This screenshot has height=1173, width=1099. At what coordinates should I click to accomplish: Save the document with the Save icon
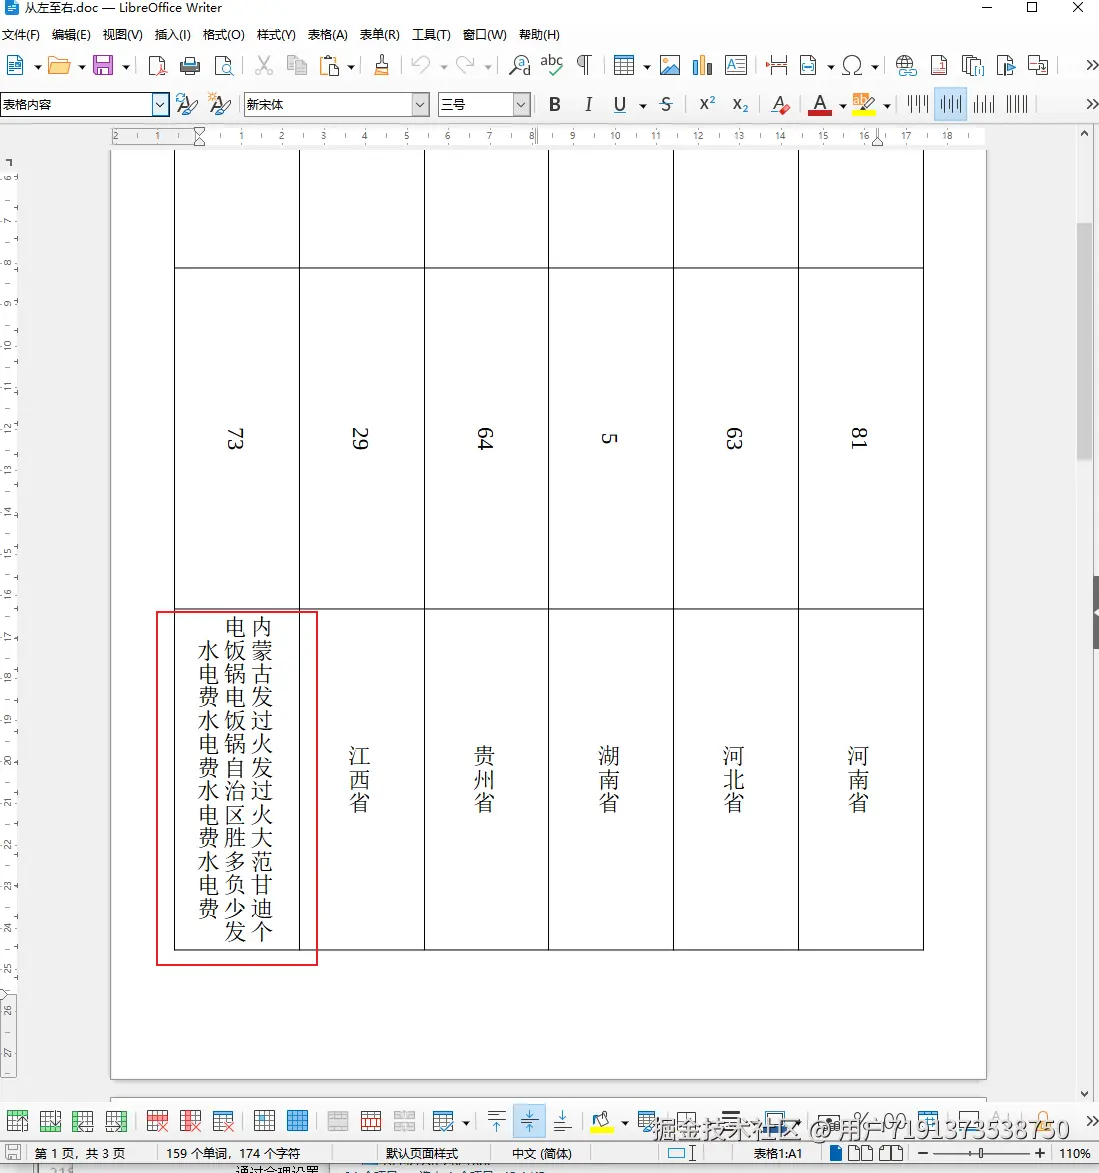tap(102, 66)
